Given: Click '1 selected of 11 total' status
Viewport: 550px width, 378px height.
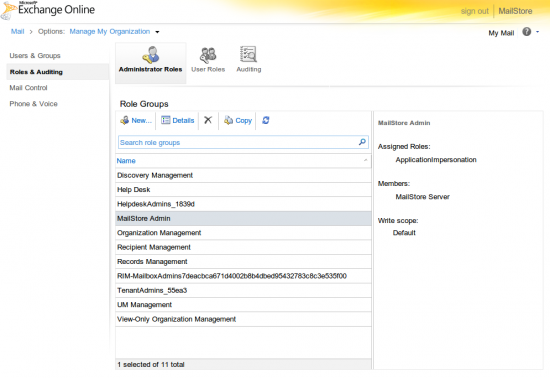Looking at the screenshot, I should 151,365.
